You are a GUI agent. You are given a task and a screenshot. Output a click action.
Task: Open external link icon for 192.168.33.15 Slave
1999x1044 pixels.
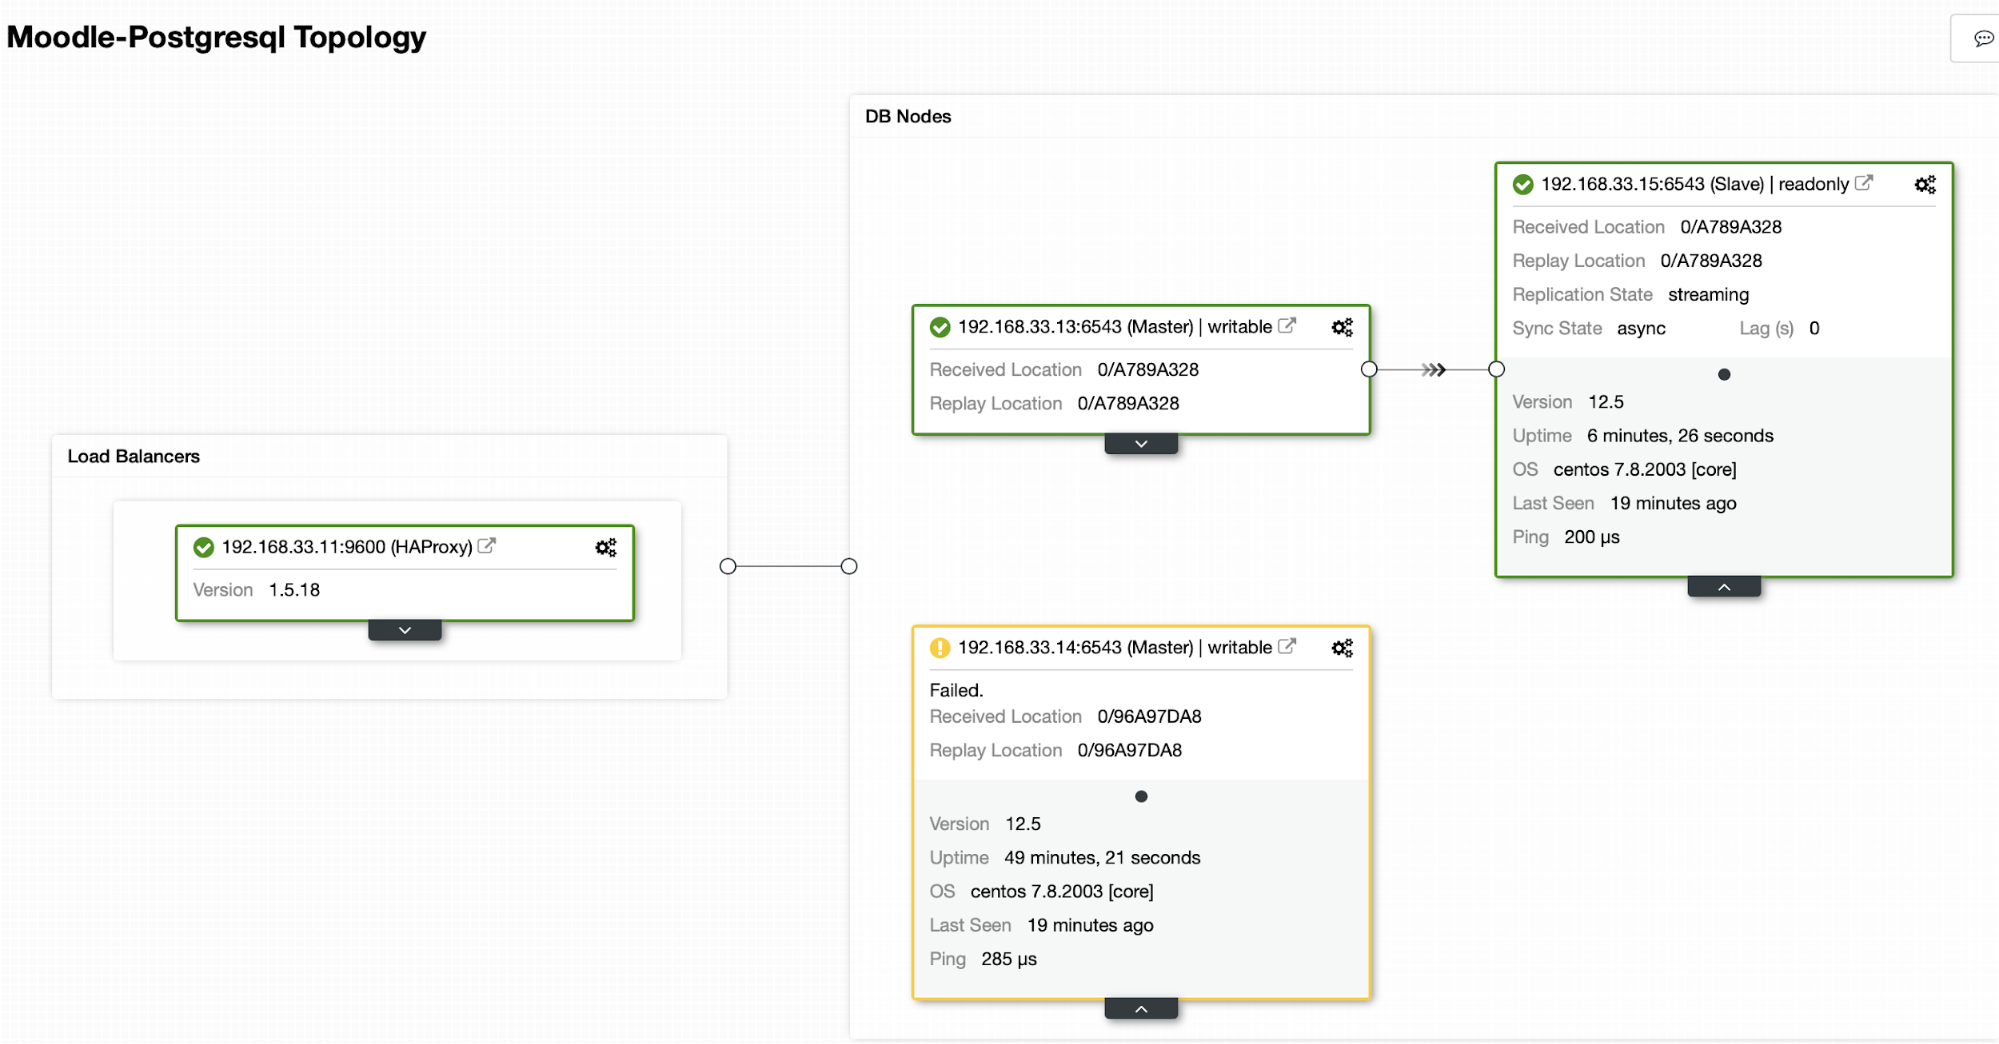pos(1864,183)
